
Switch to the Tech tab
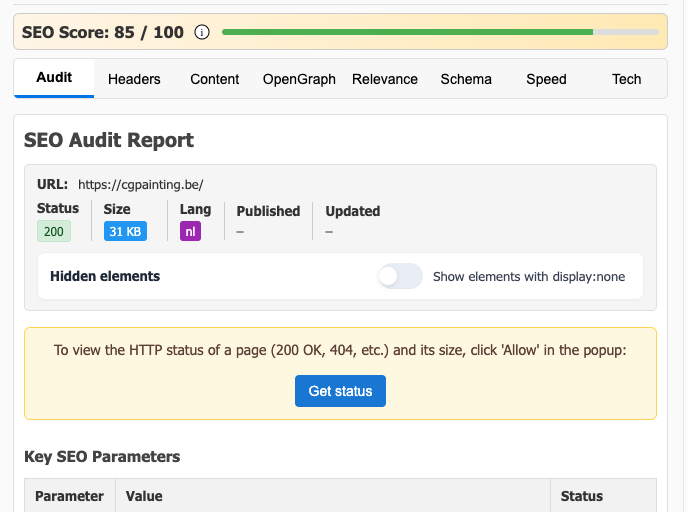(x=627, y=79)
